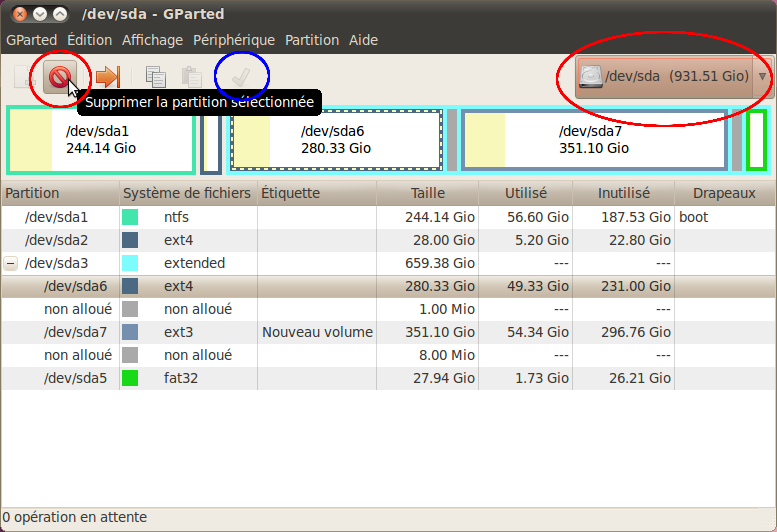Select the /dev/sda7 block in disk map
The image size is (777, 532).
[x=594, y=140]
